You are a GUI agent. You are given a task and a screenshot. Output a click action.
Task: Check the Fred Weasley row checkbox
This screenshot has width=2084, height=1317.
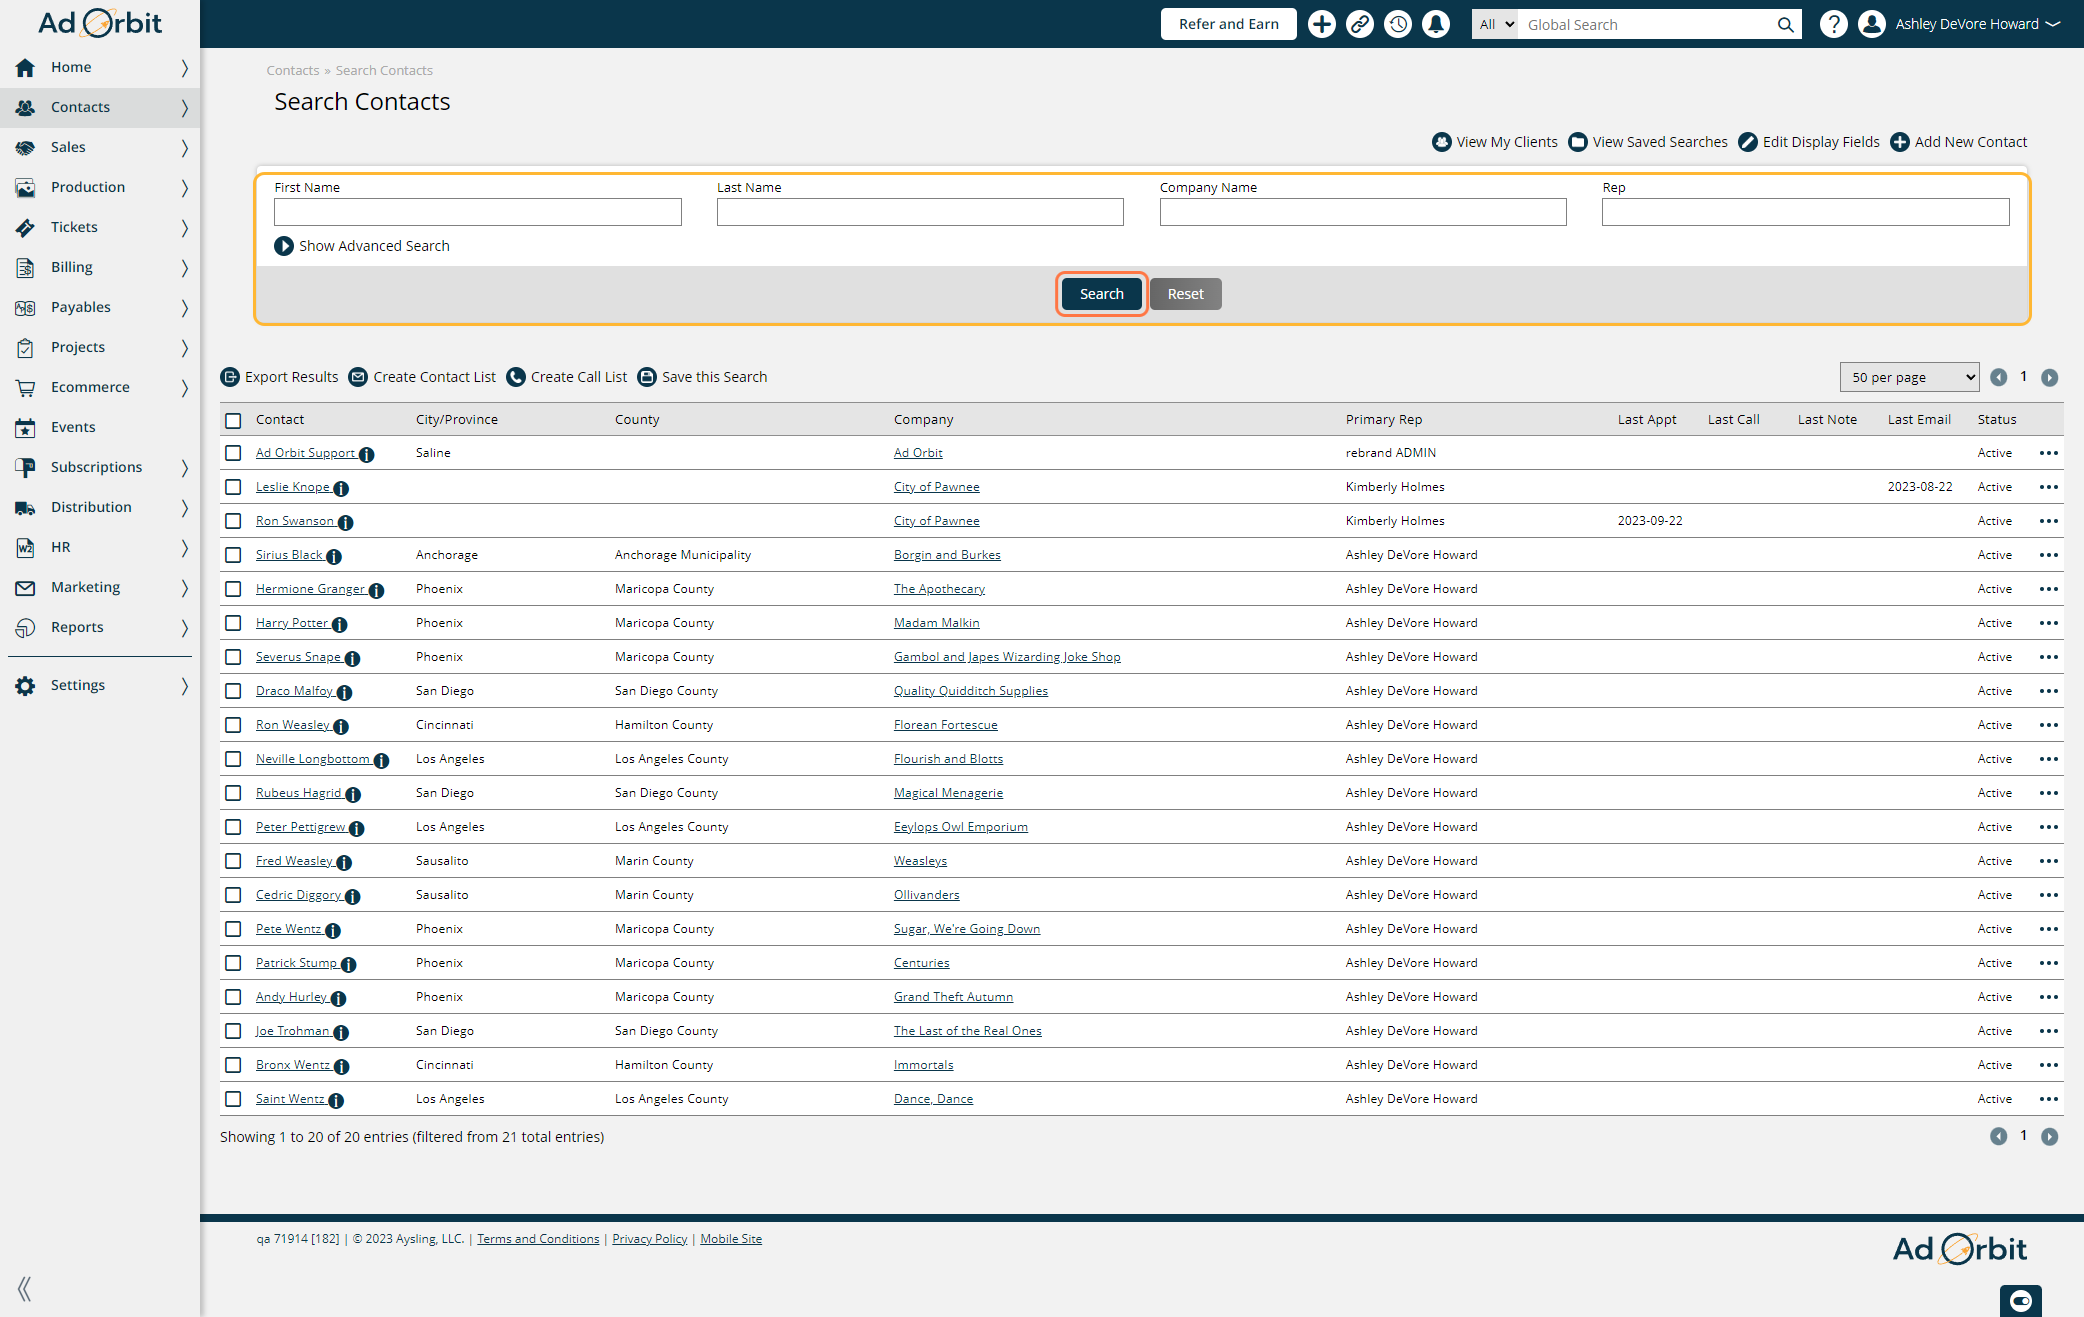(x=233, y=861)
